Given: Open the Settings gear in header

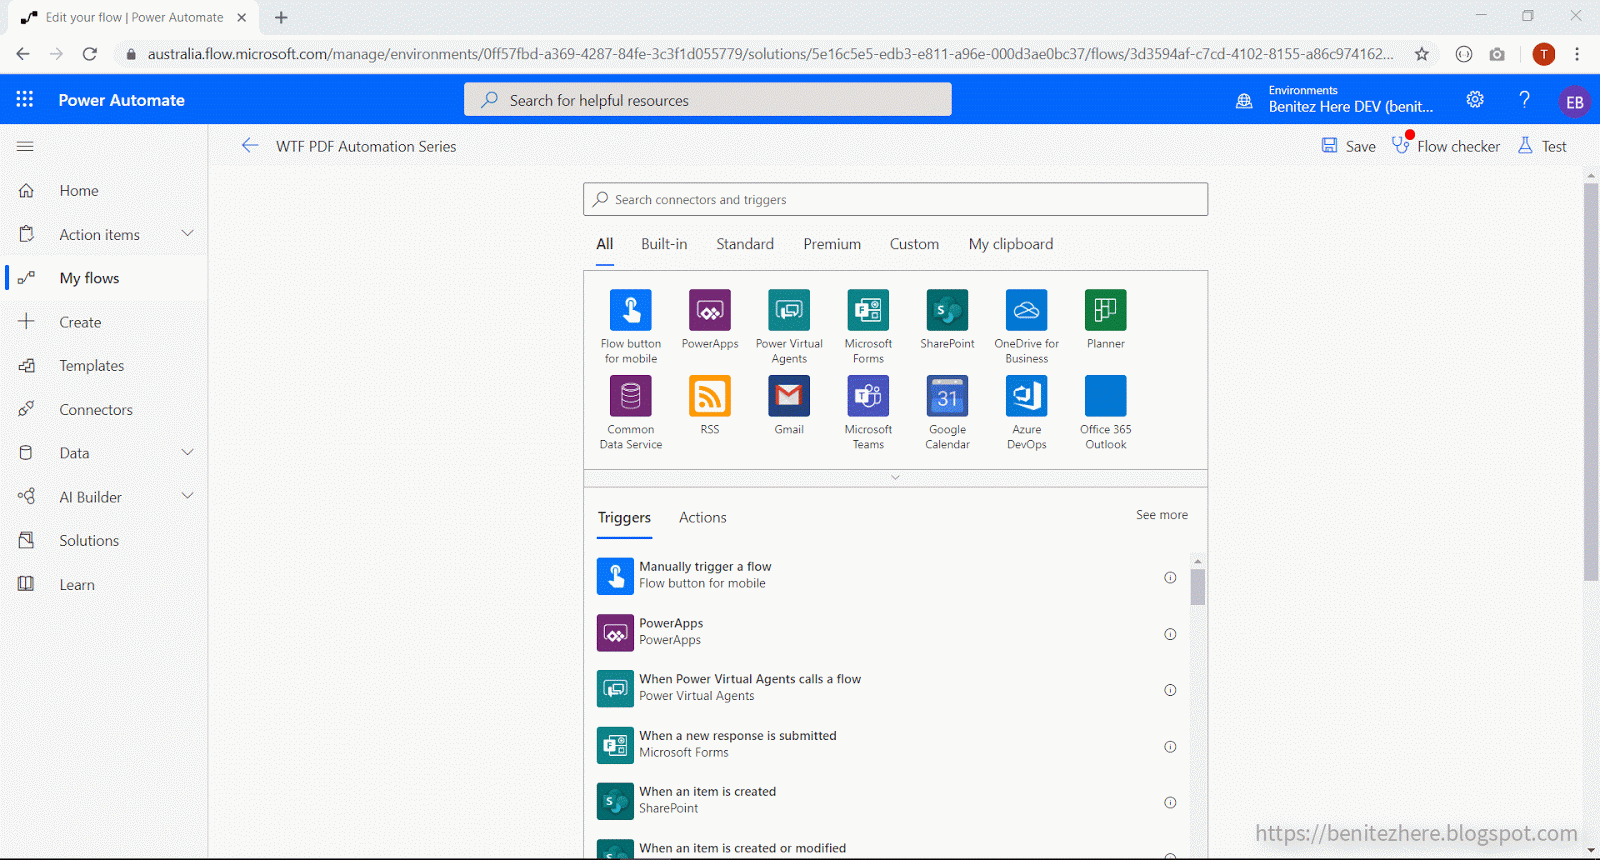Looking at the screenshot, I should (1475, 99).
